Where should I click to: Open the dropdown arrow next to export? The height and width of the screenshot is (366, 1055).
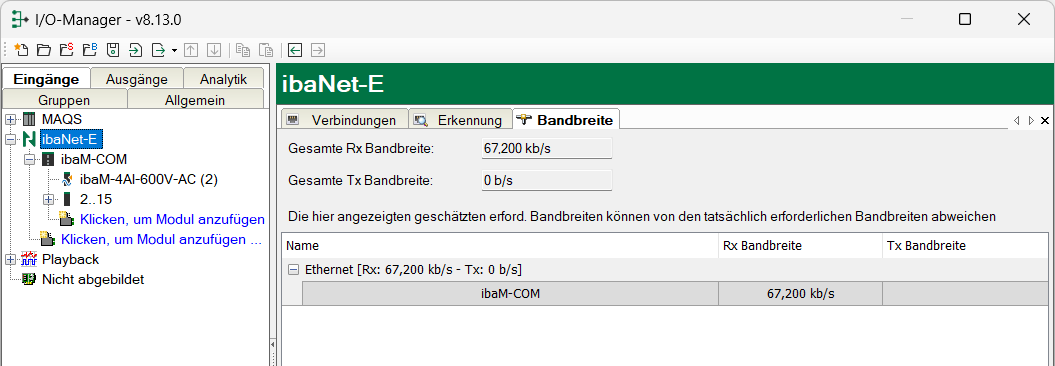click(x=174, y=50)
